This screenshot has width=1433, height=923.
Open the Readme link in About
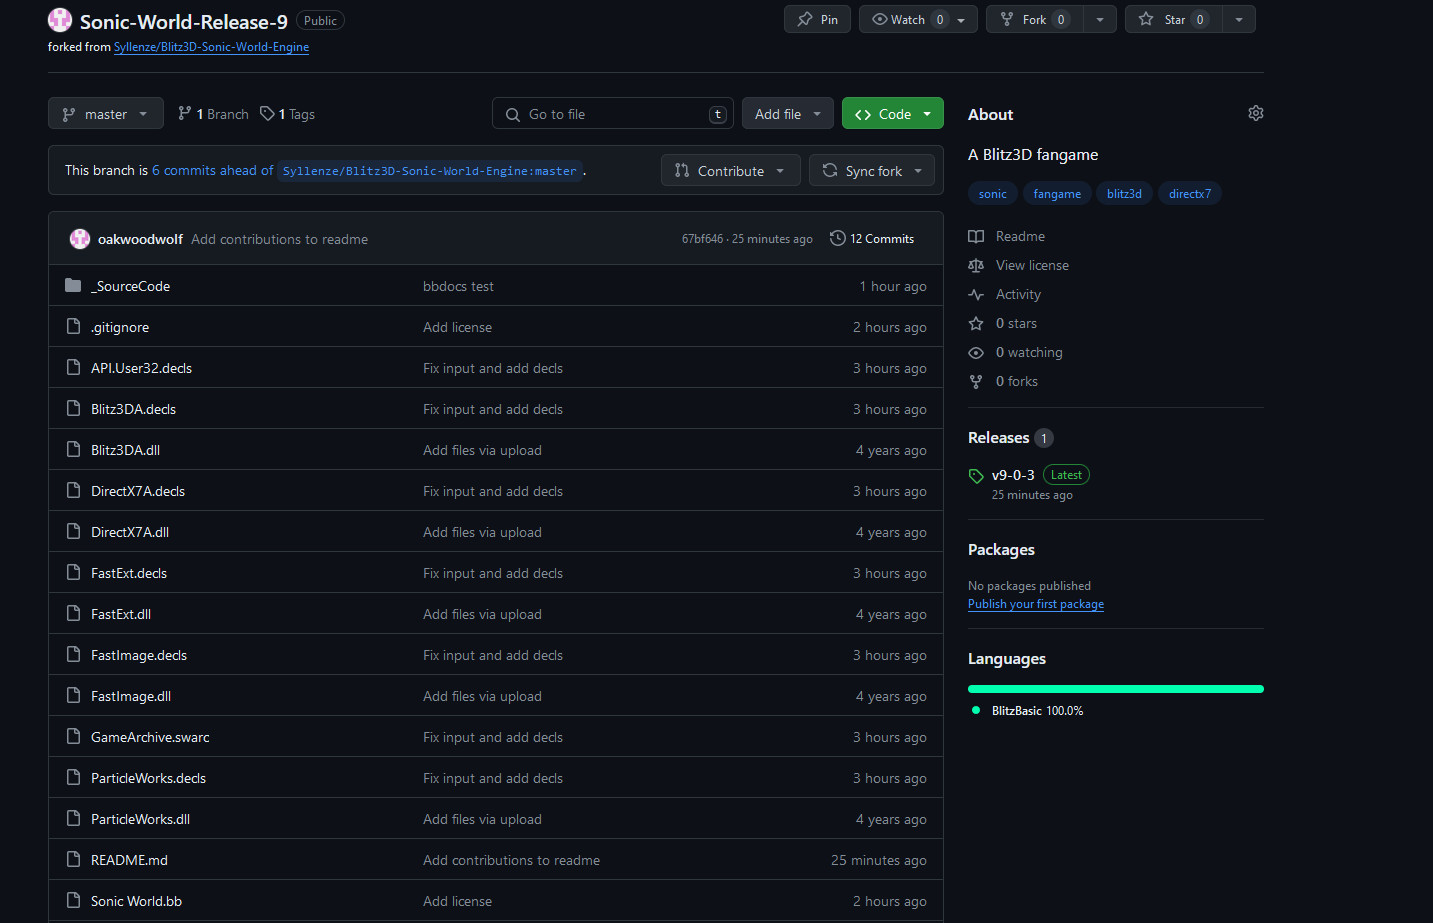pyautogui.click(x=1019, y=236)
